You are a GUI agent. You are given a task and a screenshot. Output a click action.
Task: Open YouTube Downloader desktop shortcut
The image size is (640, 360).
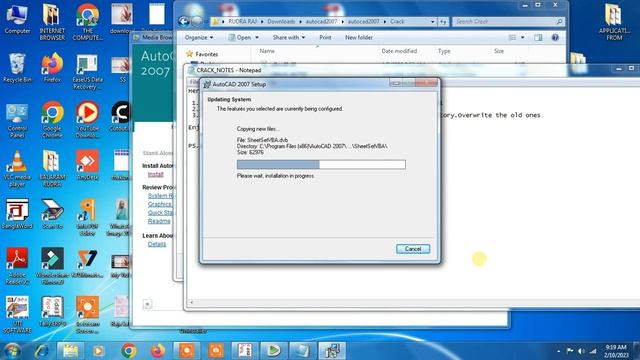[87, 120]
